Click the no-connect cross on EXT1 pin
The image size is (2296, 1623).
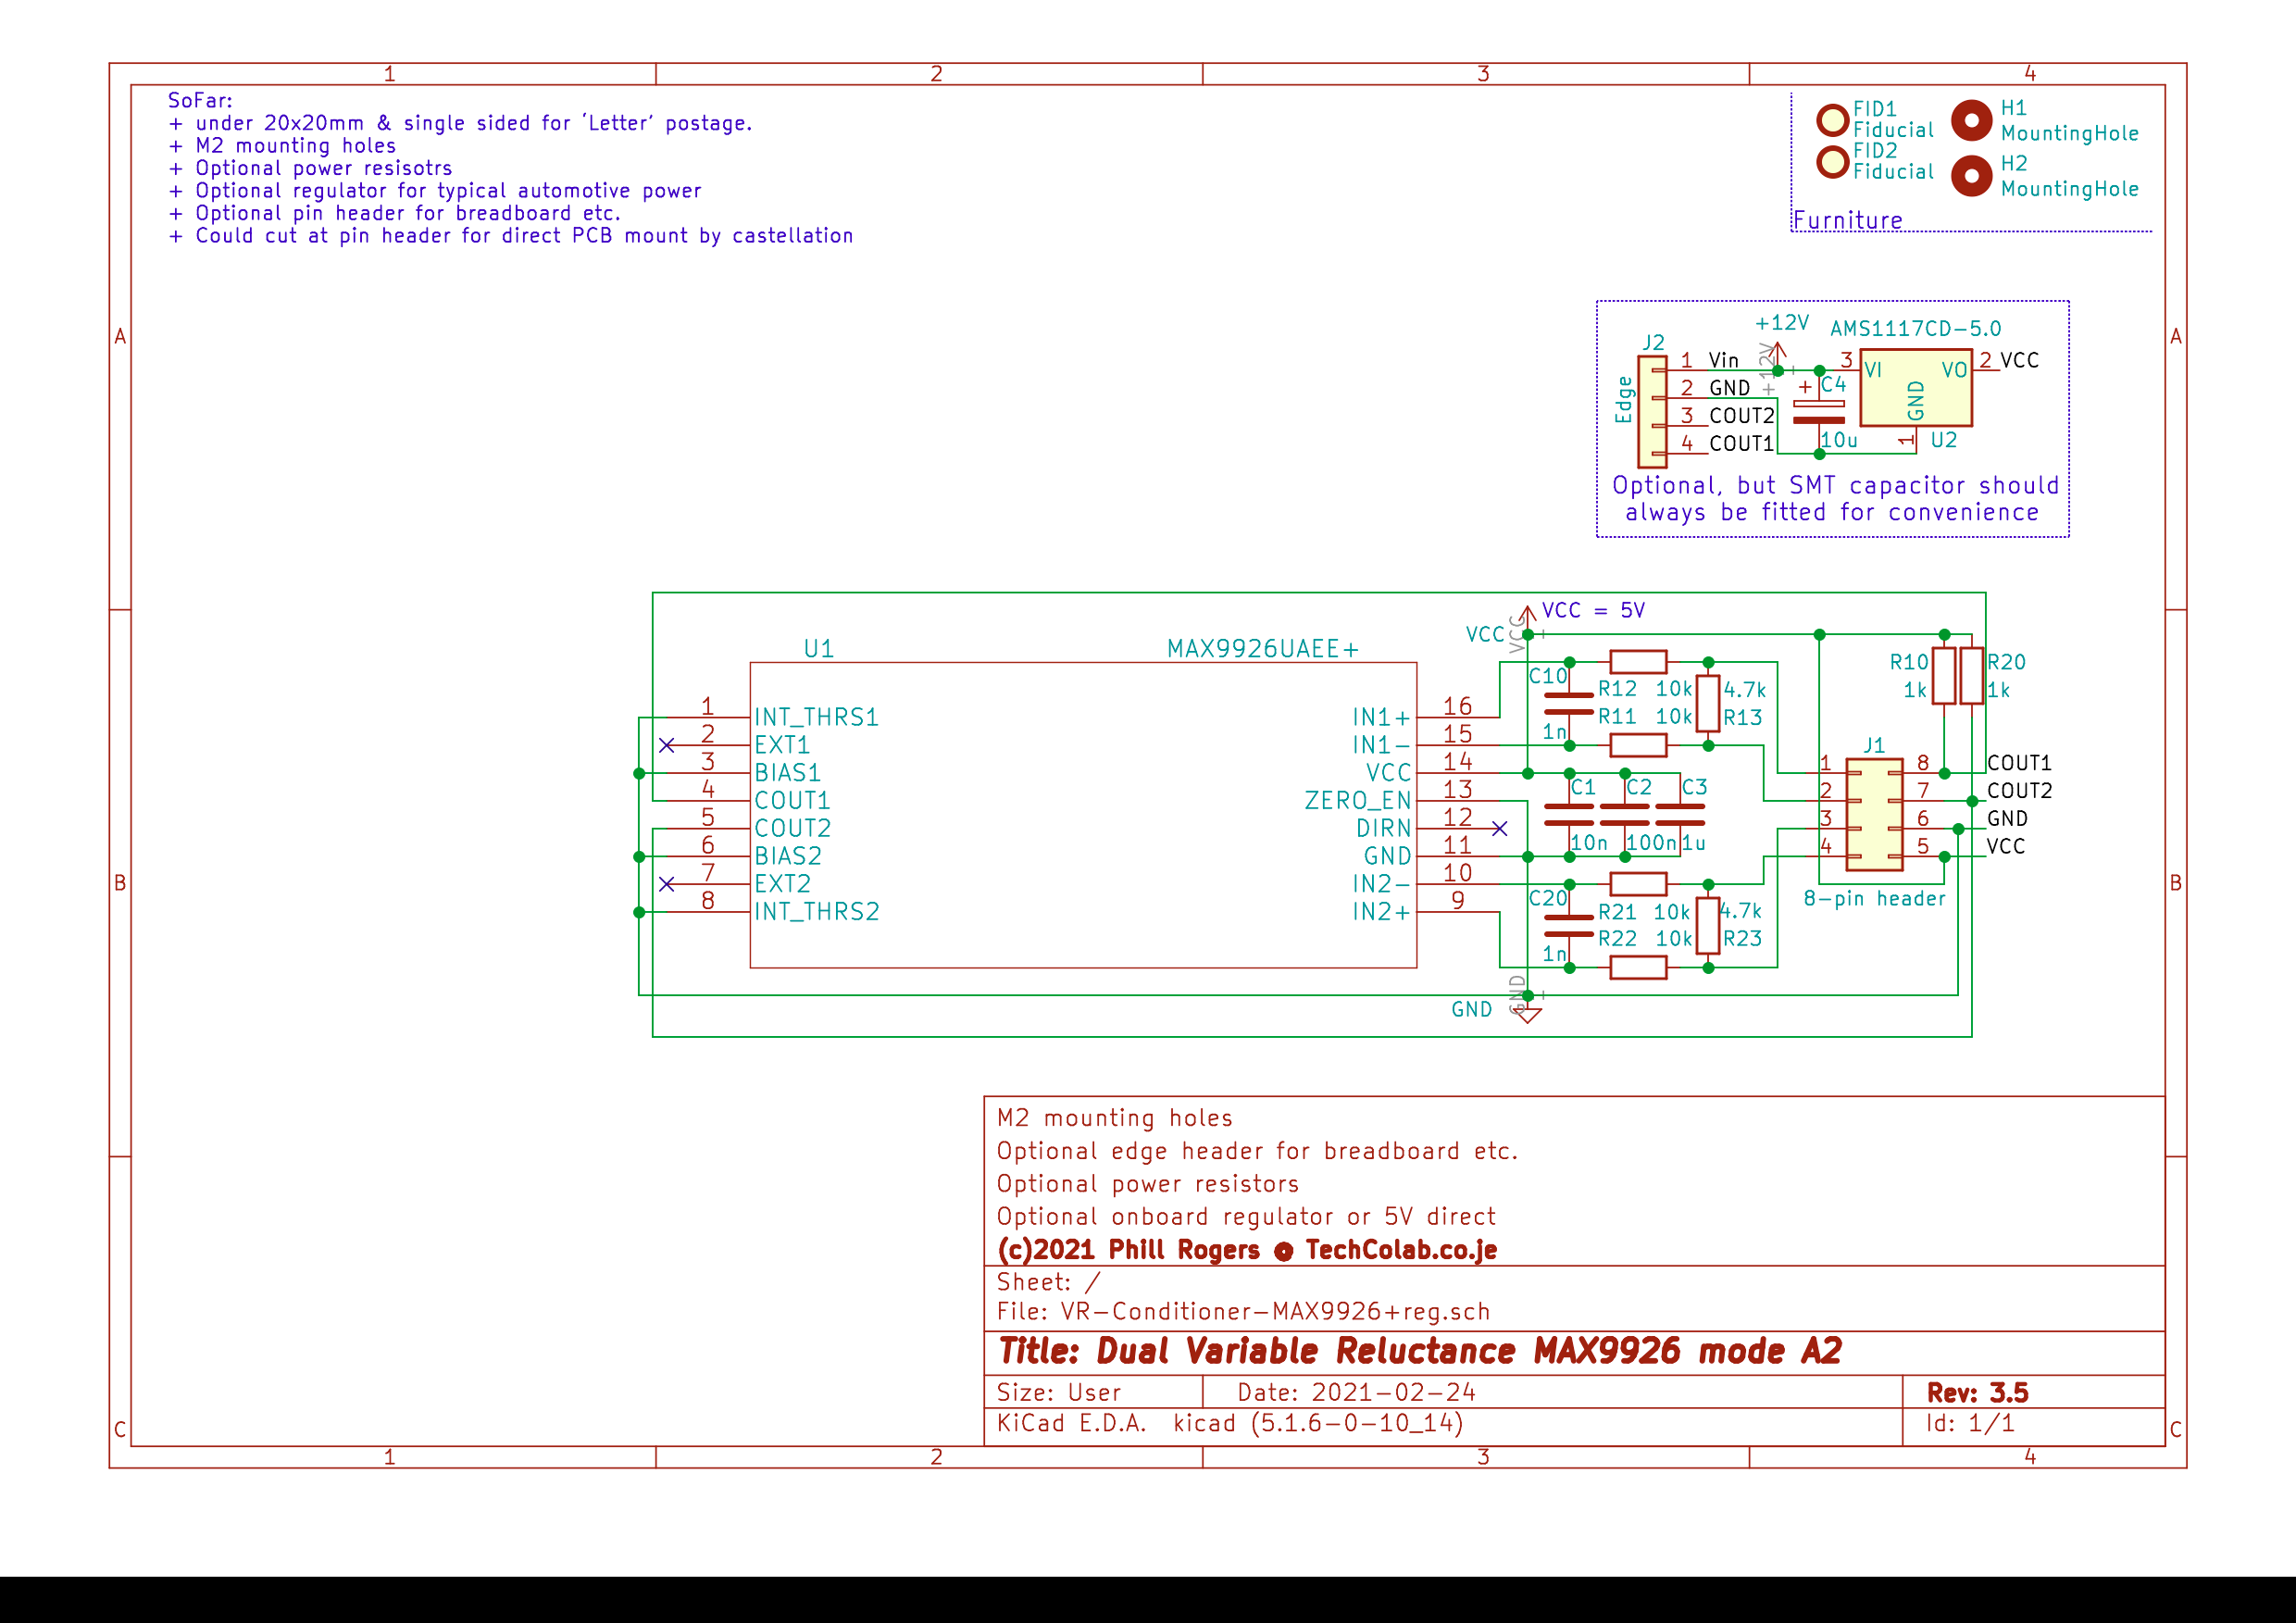(x=667, y=745)
